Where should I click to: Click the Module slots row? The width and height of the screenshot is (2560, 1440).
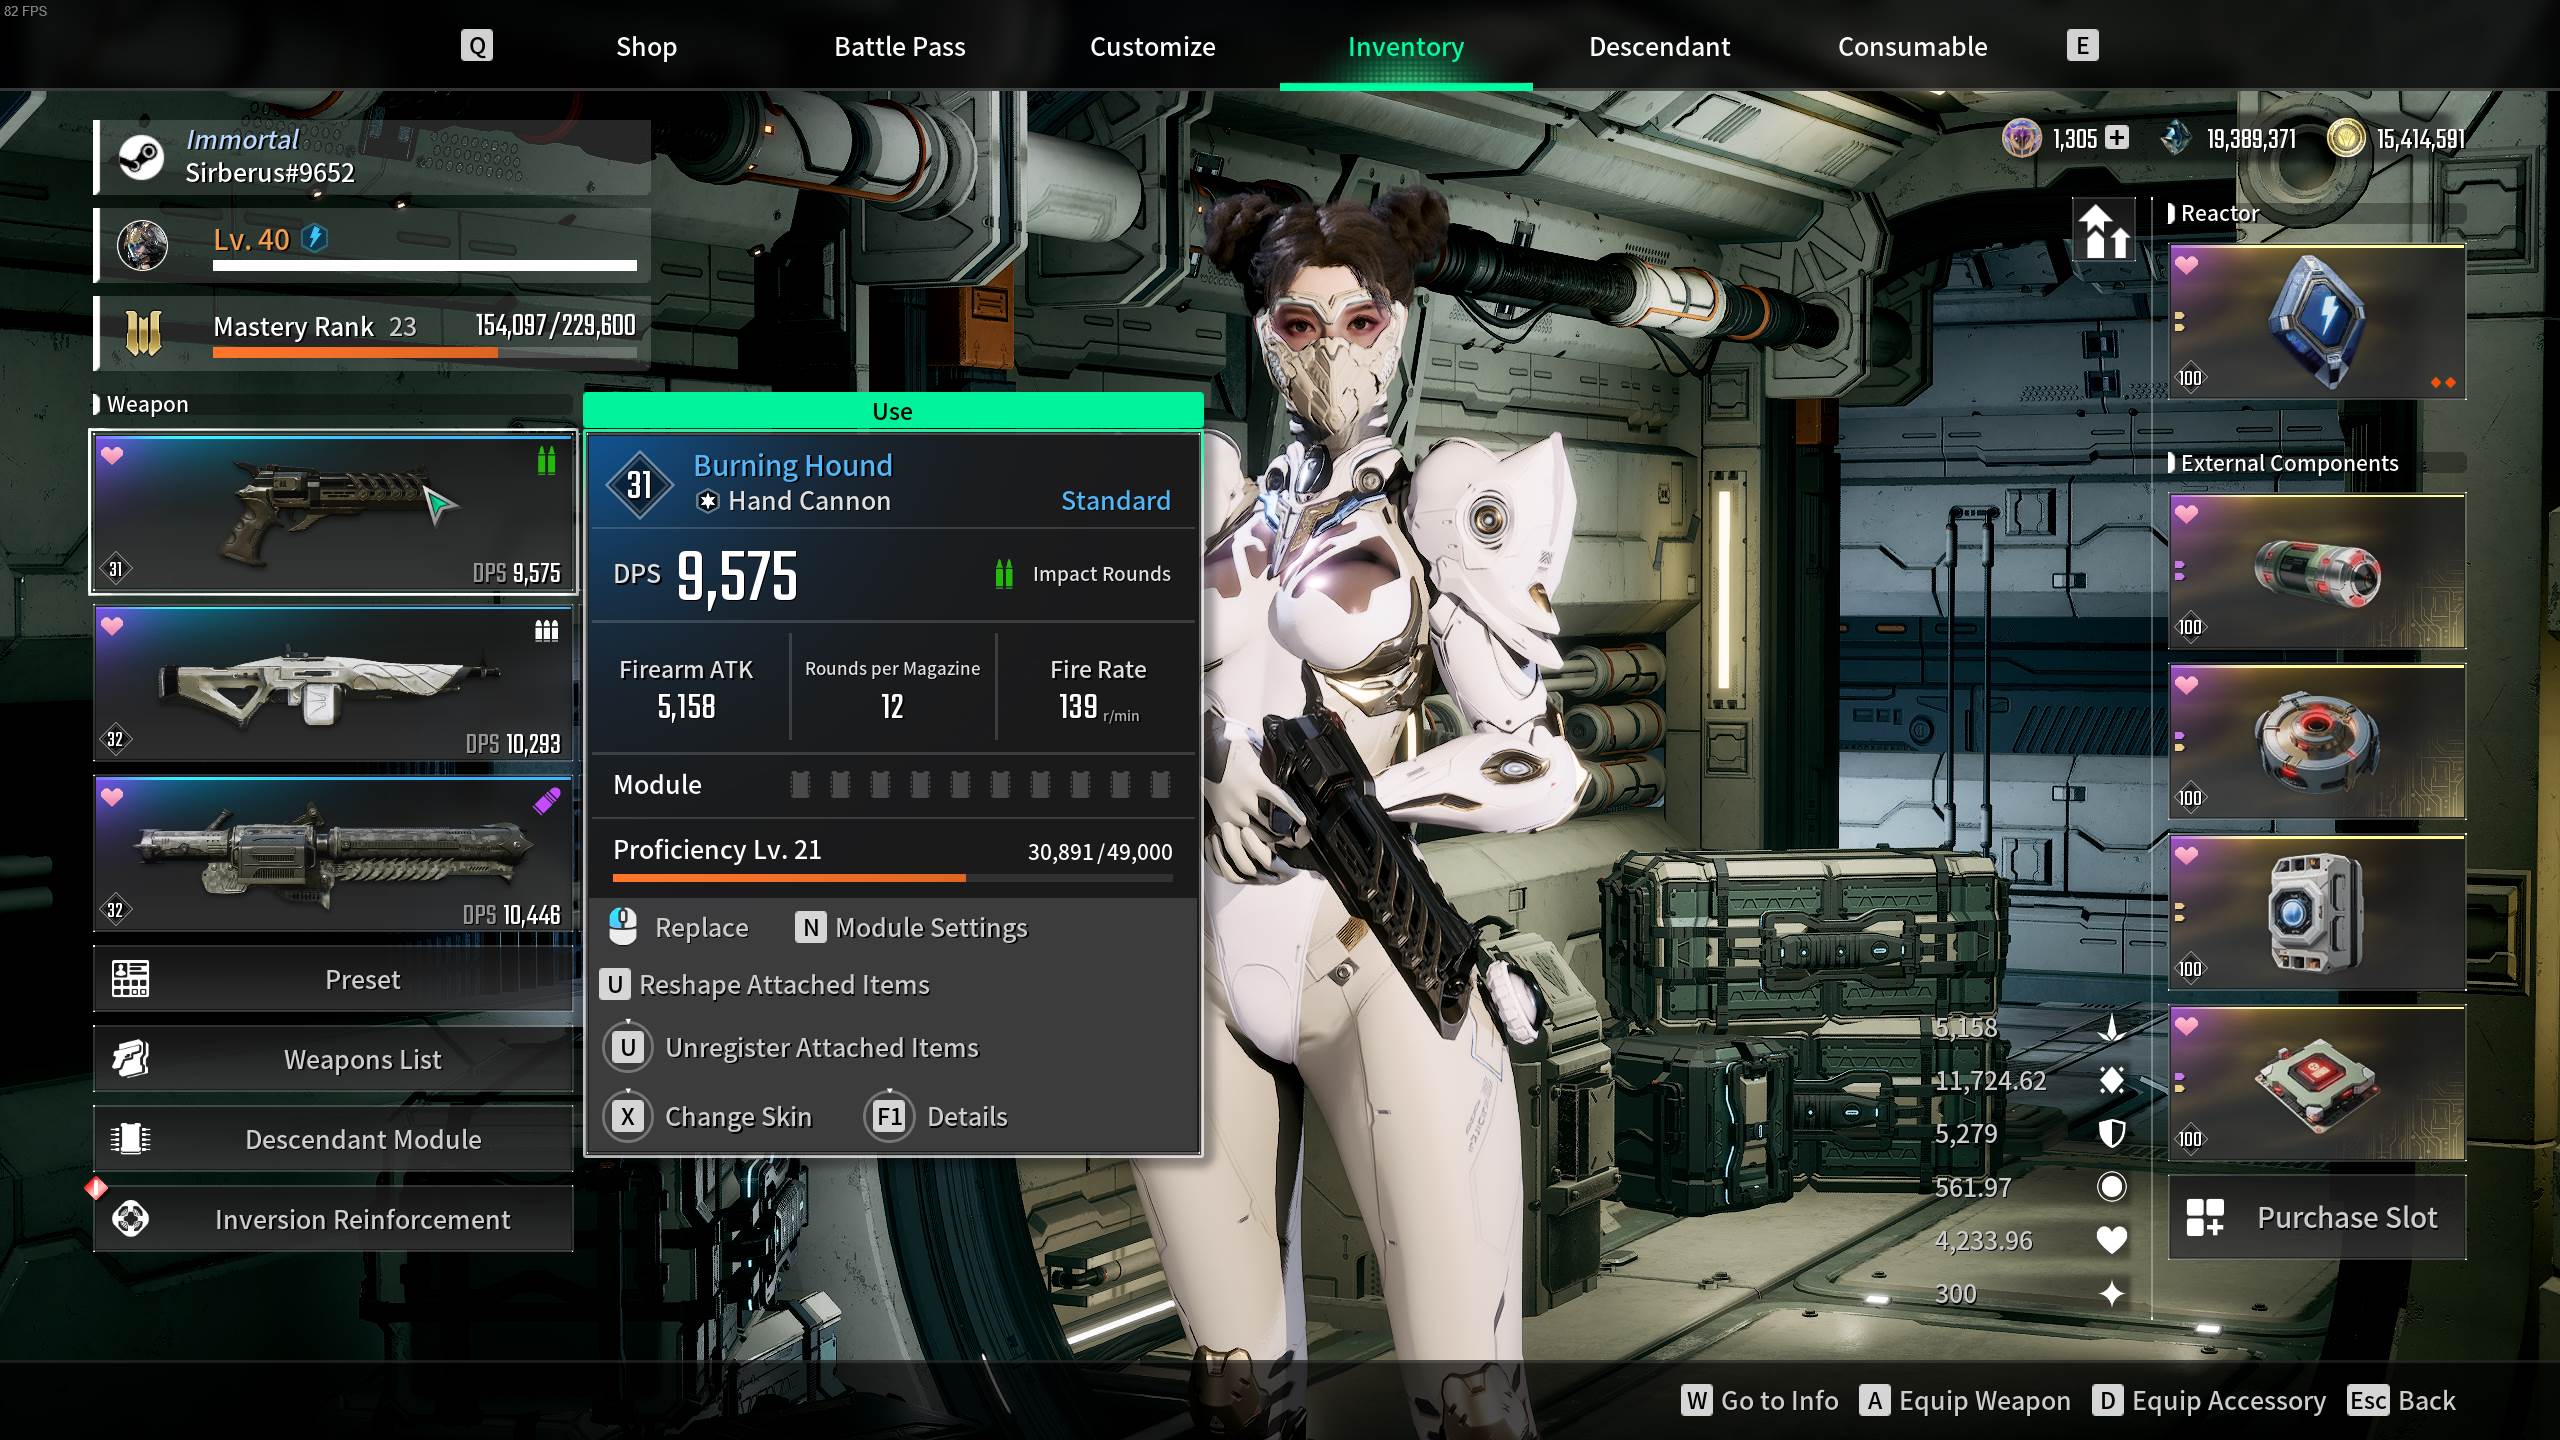point(892,785)
